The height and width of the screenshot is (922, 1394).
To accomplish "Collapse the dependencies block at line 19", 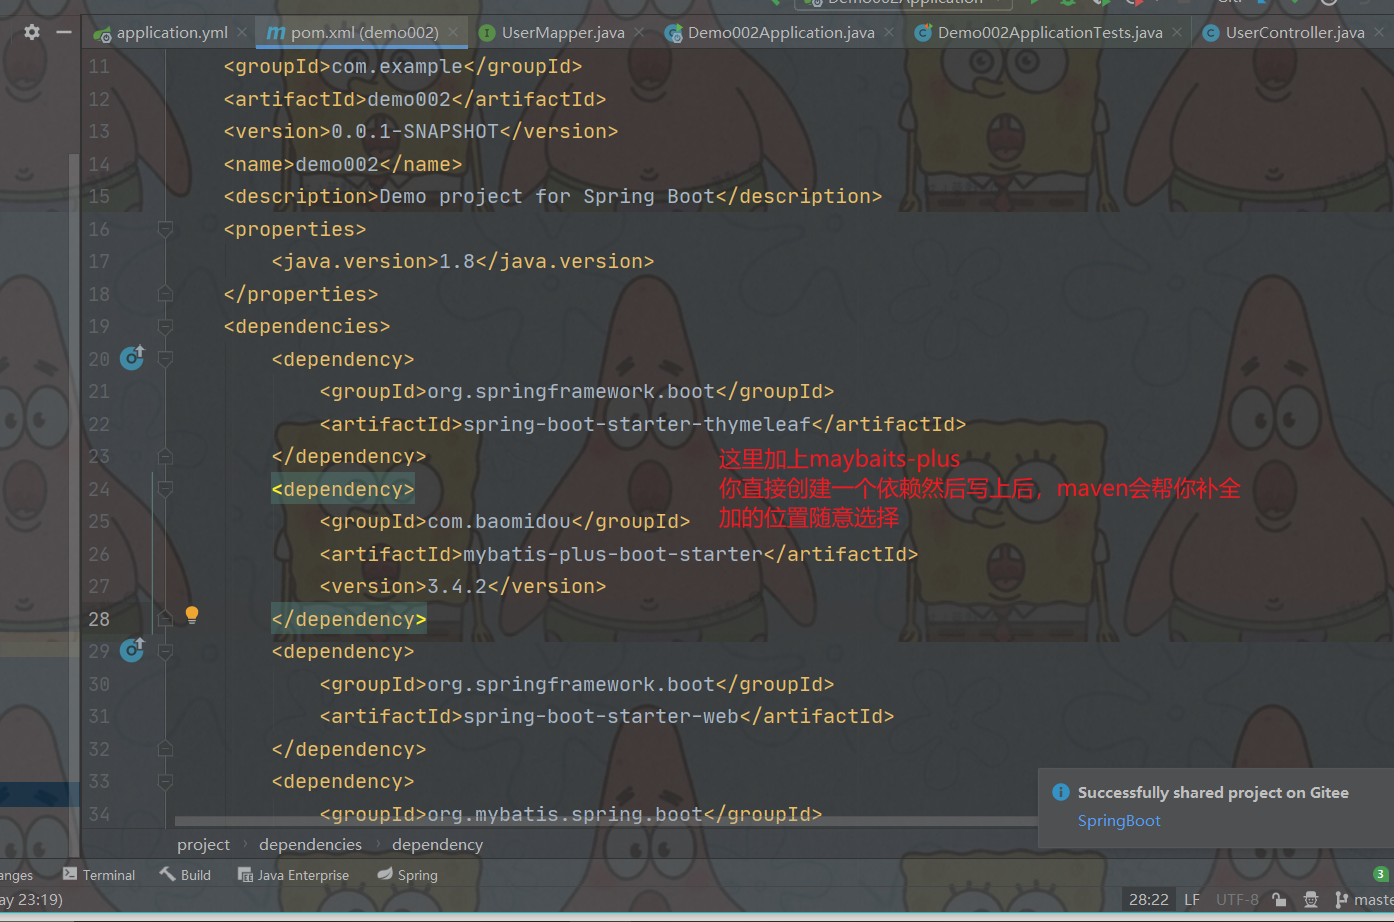I will point(166,326).
